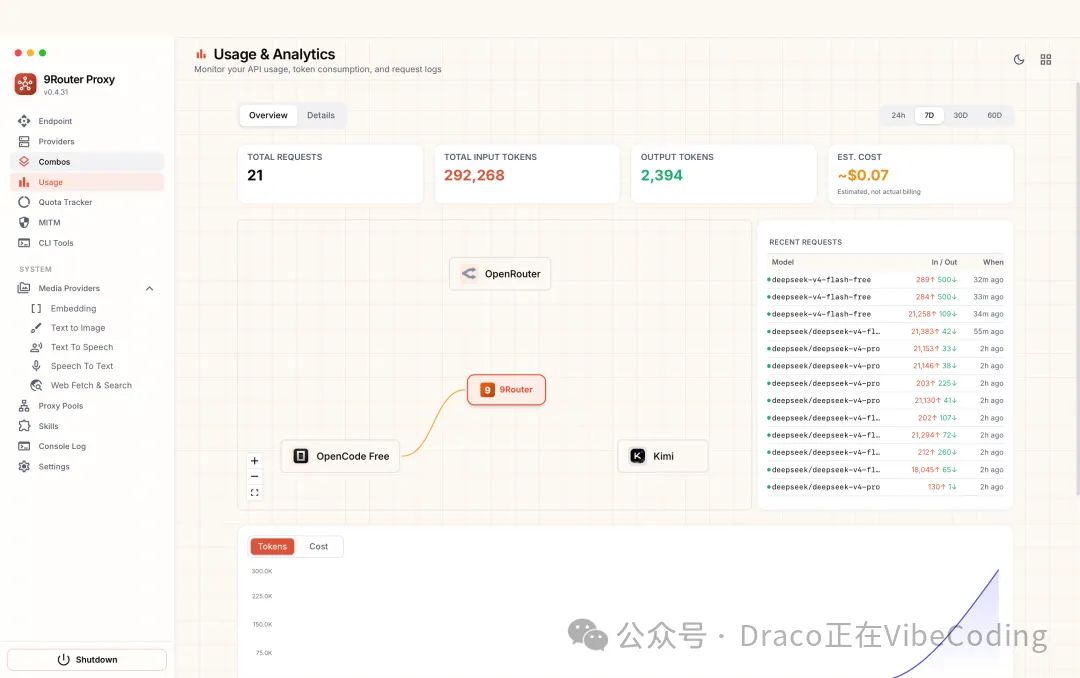
Task: Click the request row from 34m ago
Action: (x=885, y=314)
